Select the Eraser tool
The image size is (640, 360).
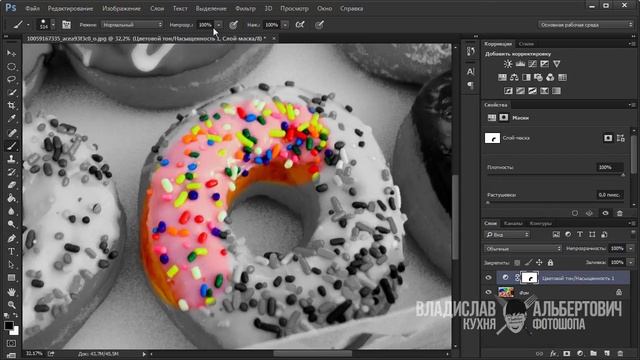point(11,185)
